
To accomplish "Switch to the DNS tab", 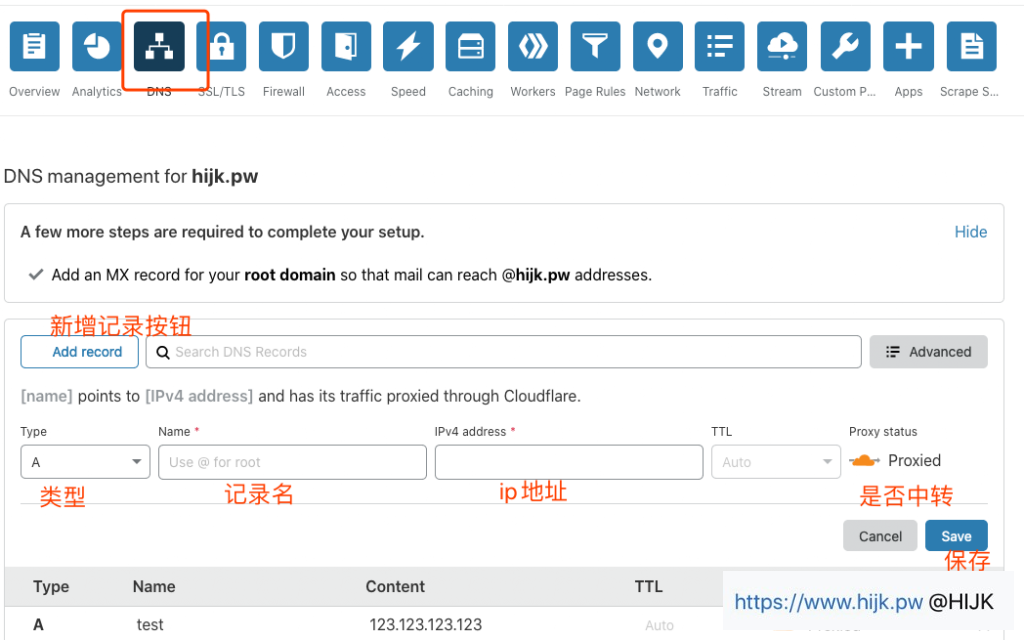I will pyautogui.click(x=159, y=46).
